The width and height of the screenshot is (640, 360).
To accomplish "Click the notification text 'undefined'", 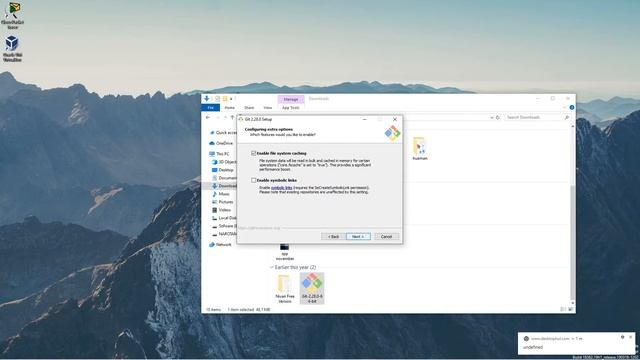I will pos(533,347).
